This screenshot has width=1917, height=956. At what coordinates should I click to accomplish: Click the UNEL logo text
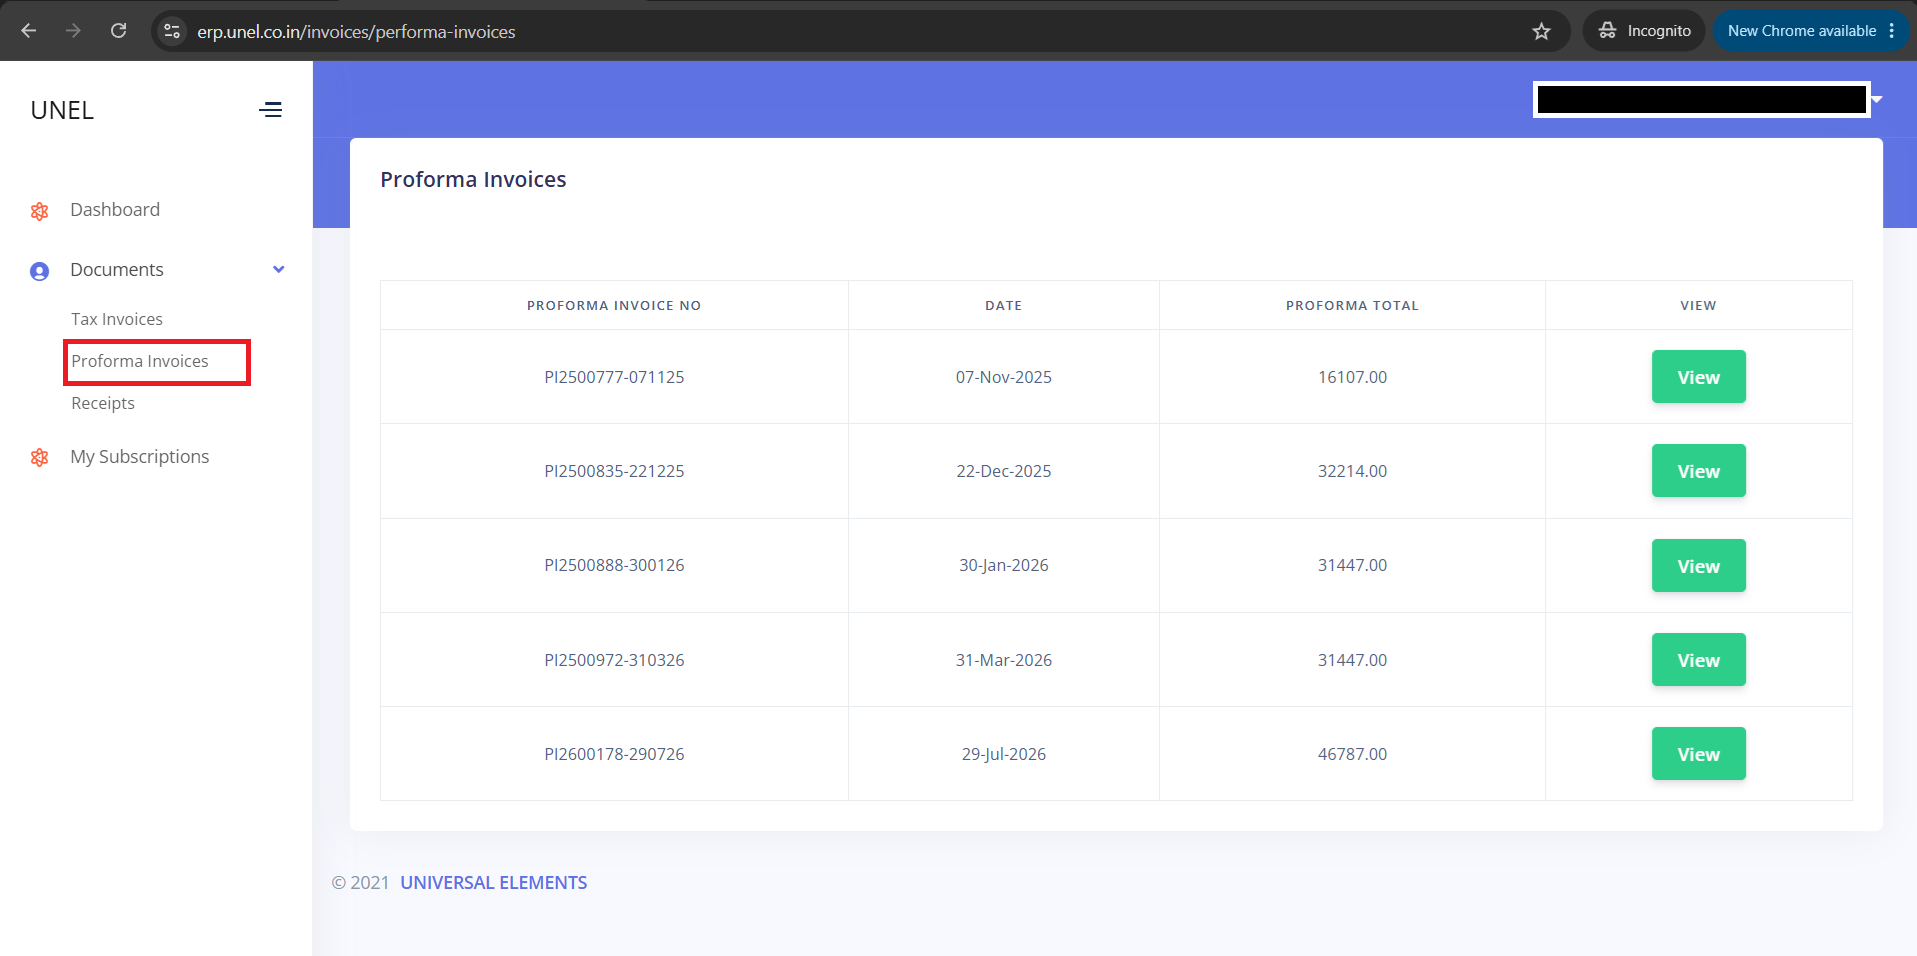(62, 110)
